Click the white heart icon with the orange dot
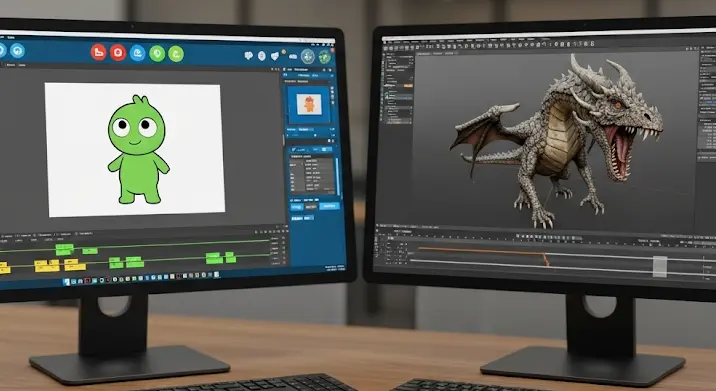 [275, 56]
